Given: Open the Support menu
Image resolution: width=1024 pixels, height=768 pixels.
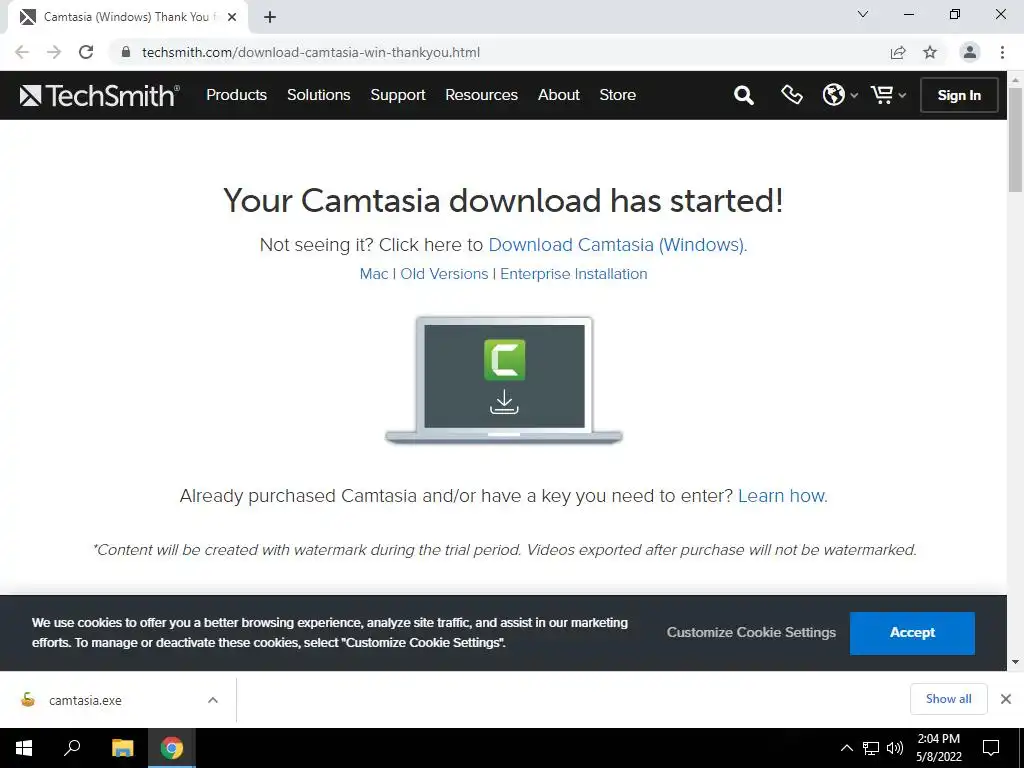Looking at the screenshot, I should pyautogui.click(x=398, y=95).
